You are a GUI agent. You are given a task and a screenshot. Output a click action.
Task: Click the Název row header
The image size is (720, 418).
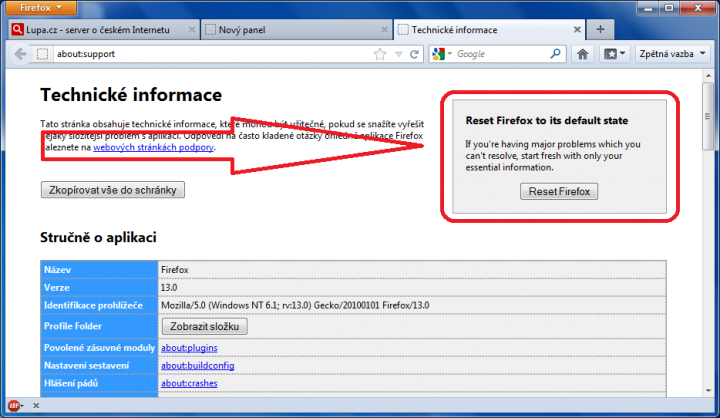99,270
